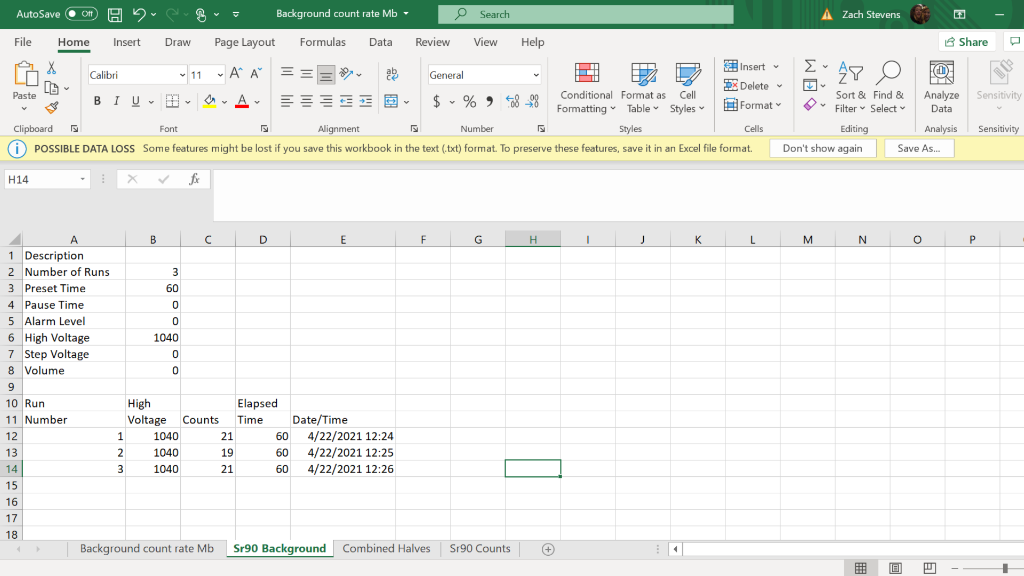Apply percent style to the cell
This screenshot has height=576, width=1024.
(469, 102)
